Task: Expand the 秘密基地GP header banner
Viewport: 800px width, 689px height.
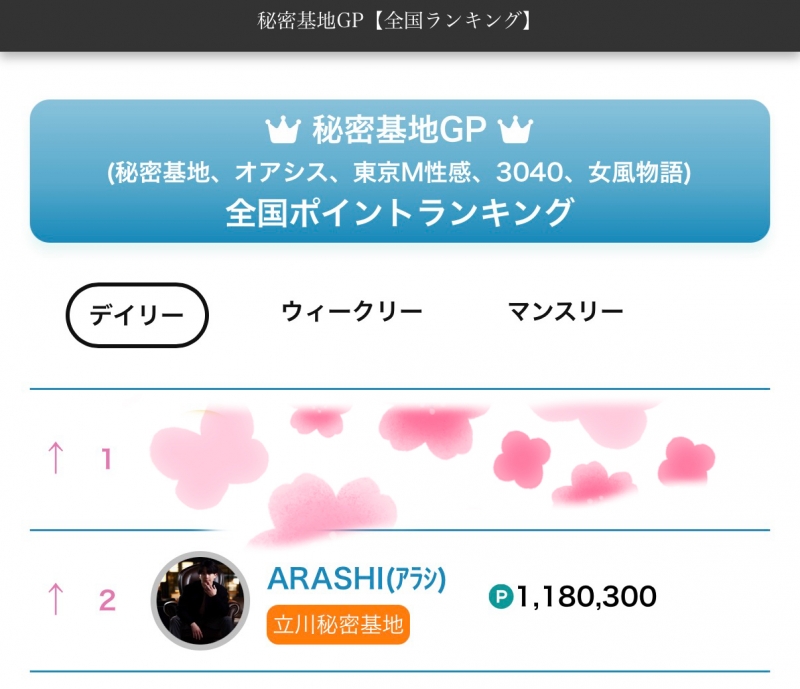Action: pyautogui.click(x=400, y=170)
